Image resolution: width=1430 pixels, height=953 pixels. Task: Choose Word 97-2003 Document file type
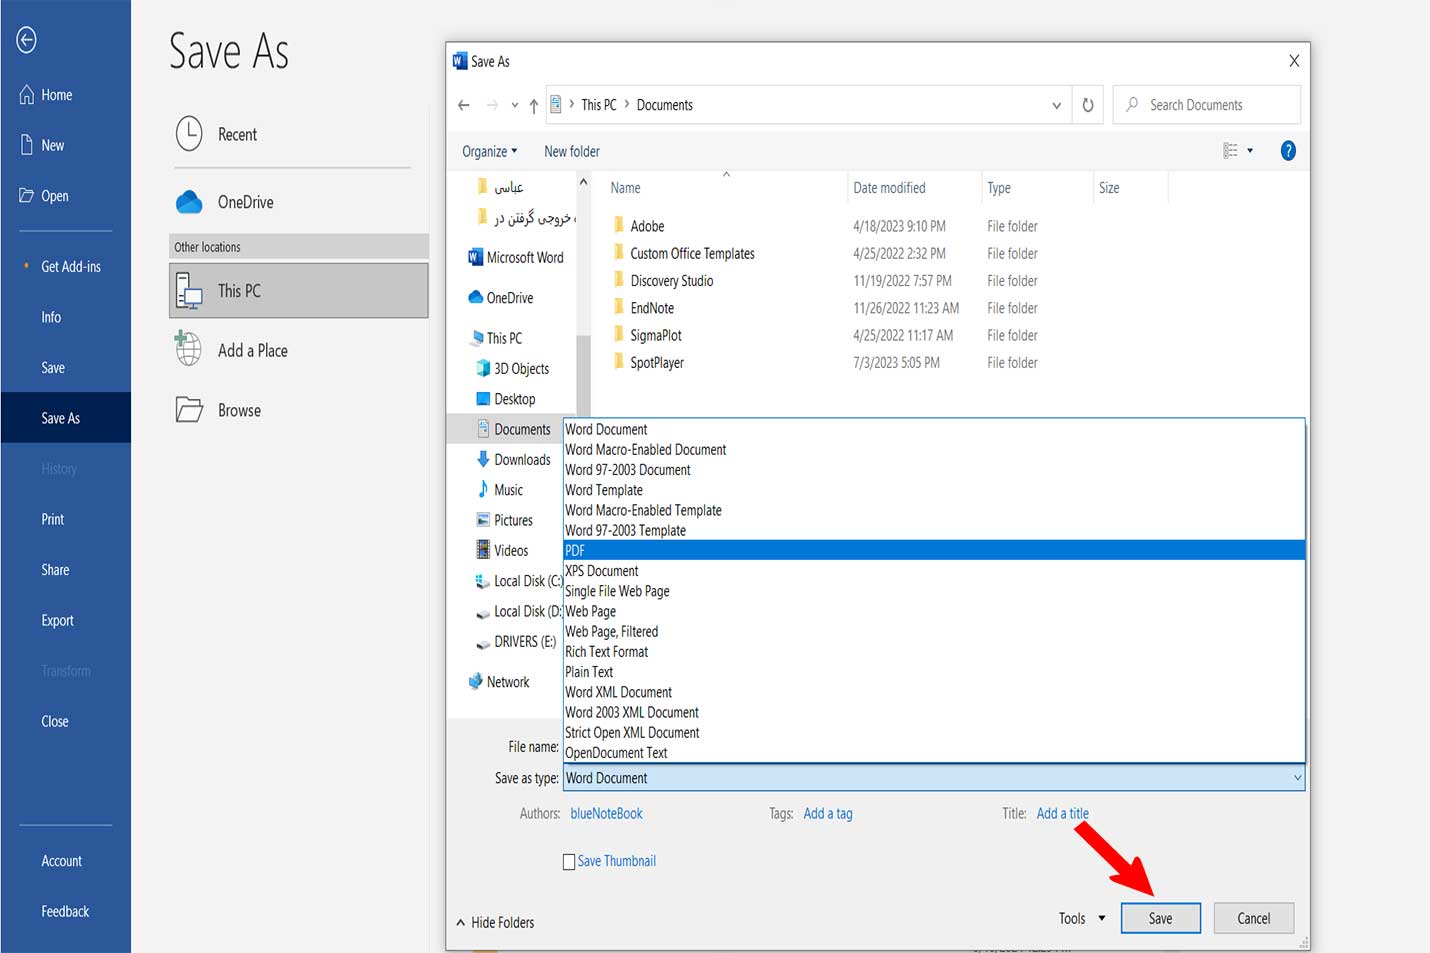(934, 470)
